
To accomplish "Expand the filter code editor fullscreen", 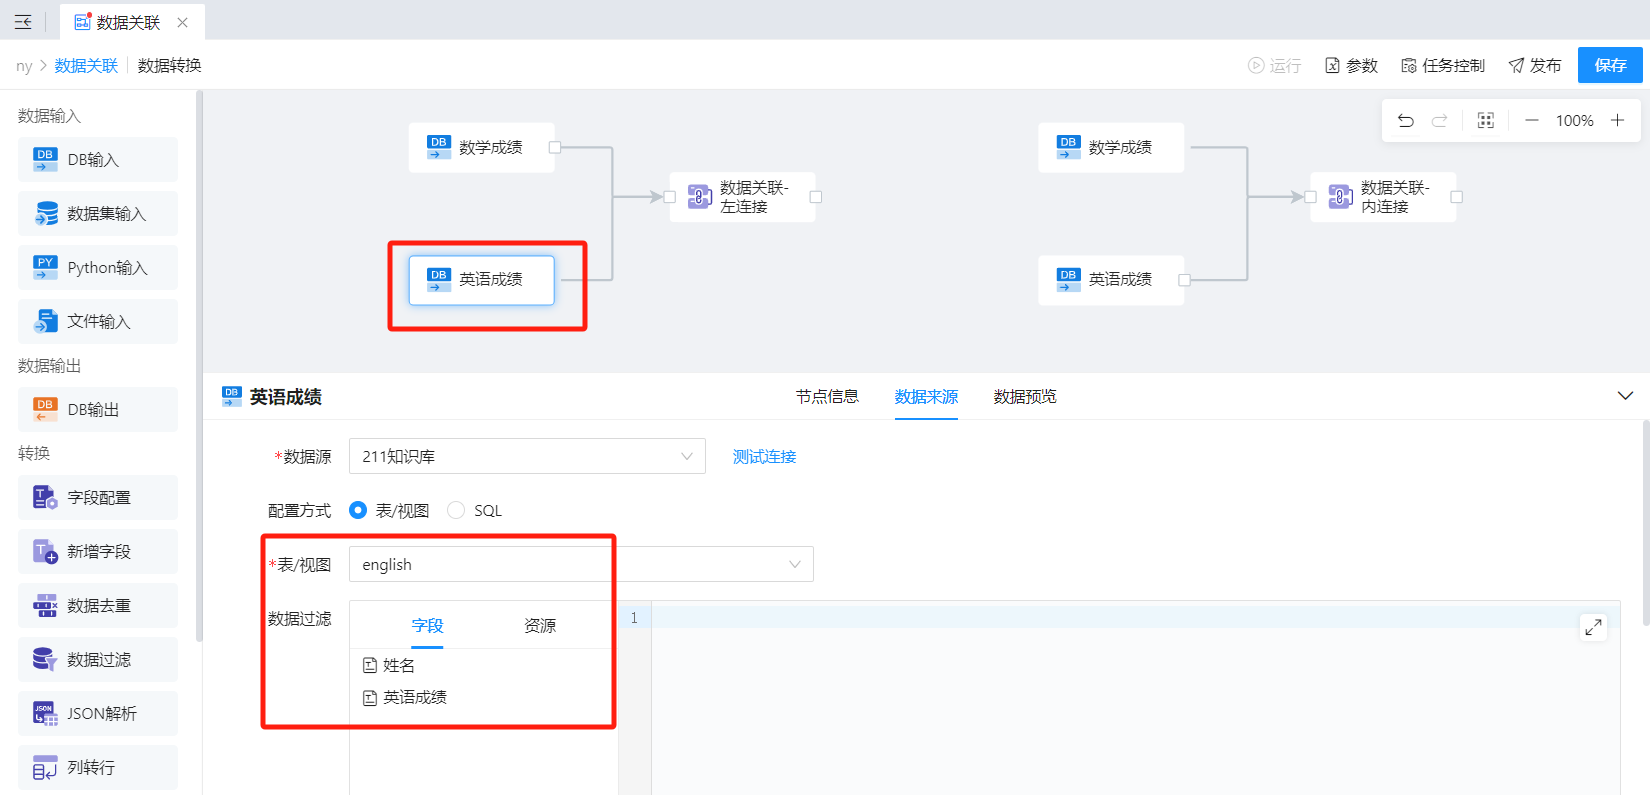I will pyautogui.click(x=1593, y=627).
